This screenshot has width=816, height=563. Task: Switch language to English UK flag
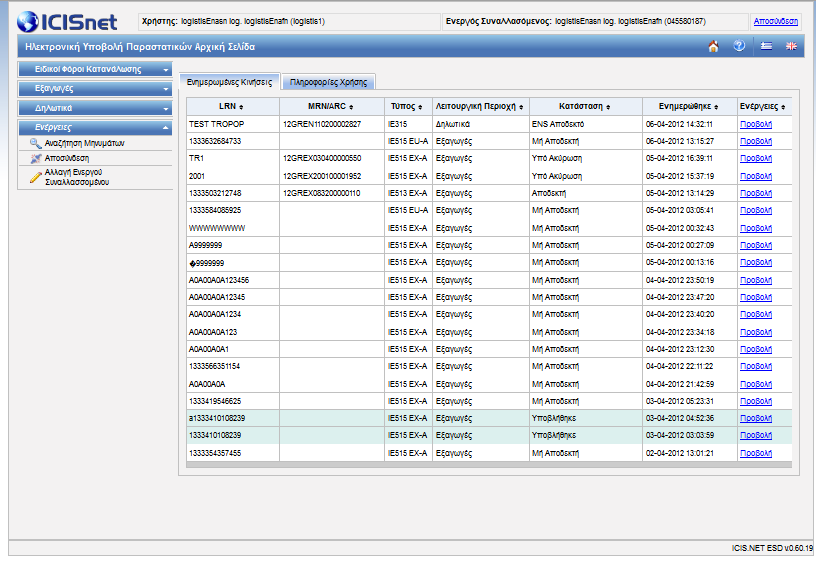791,46
